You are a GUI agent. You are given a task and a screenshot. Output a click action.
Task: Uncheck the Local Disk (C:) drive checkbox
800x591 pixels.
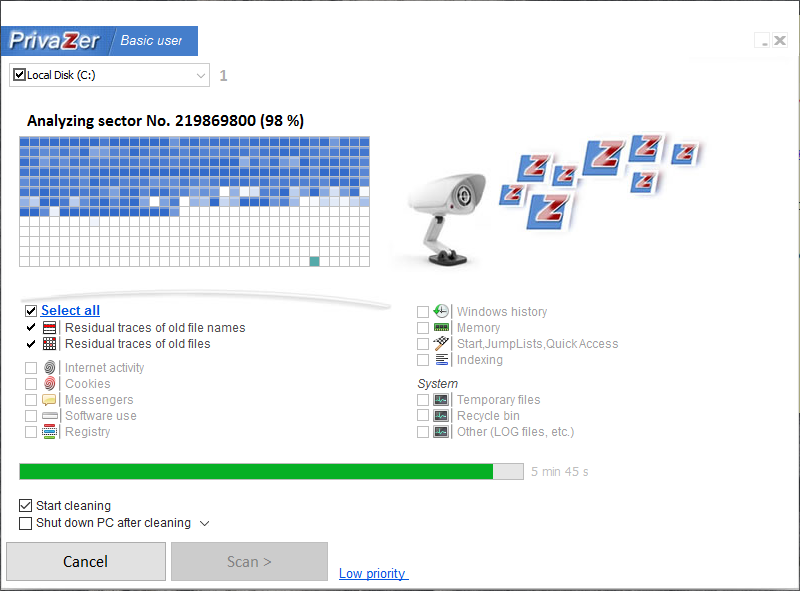pos(19,75)
